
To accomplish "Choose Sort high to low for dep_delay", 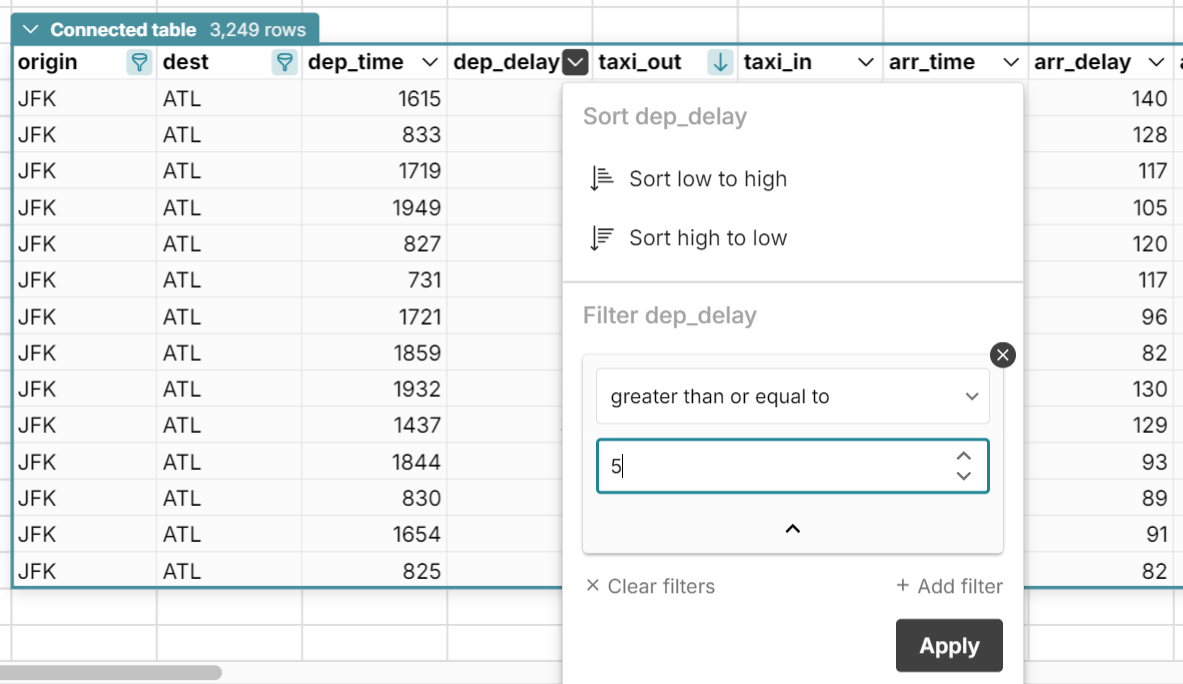I will tap(708, 237).
